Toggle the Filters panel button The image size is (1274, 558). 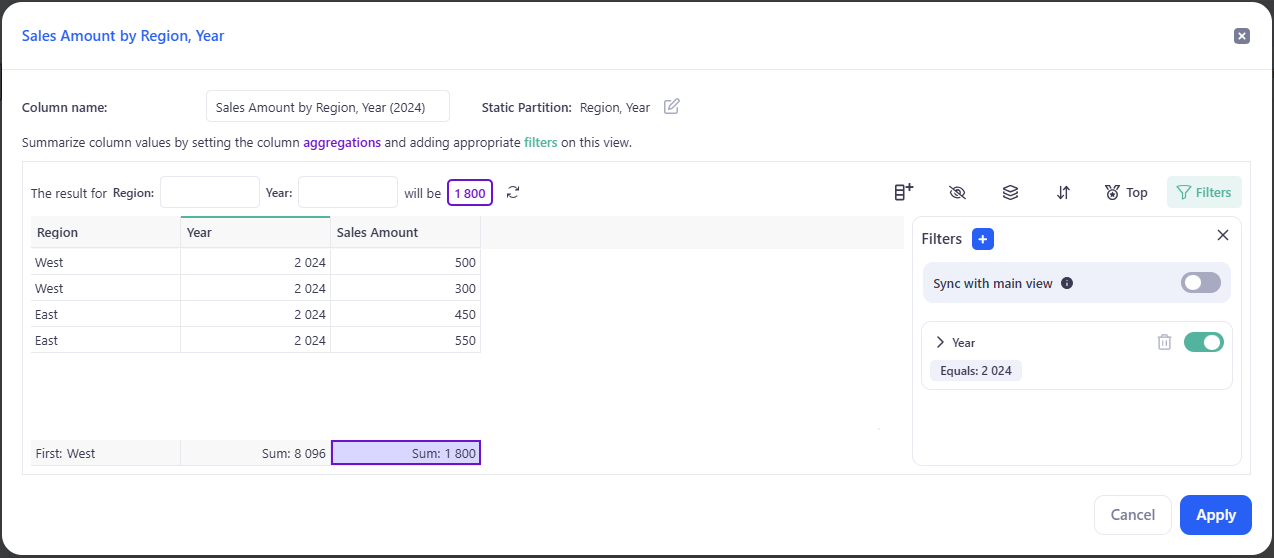coord(1204,192)
